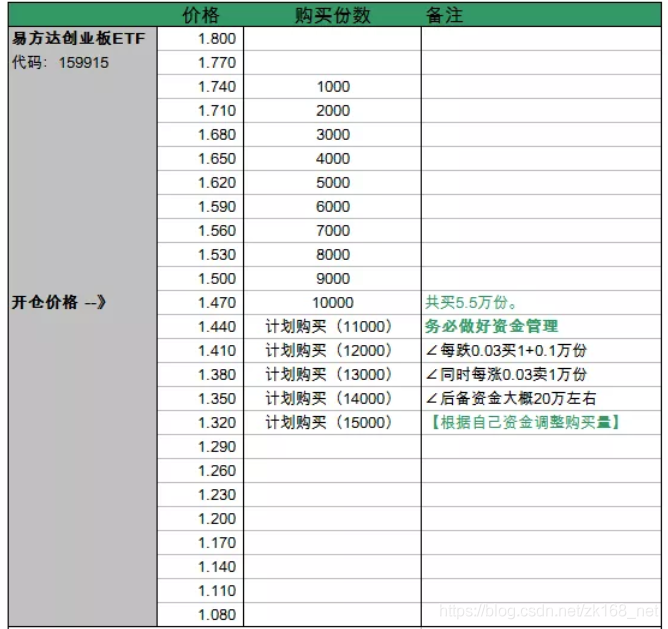Select price cell 1.500

tap(200, 279)
